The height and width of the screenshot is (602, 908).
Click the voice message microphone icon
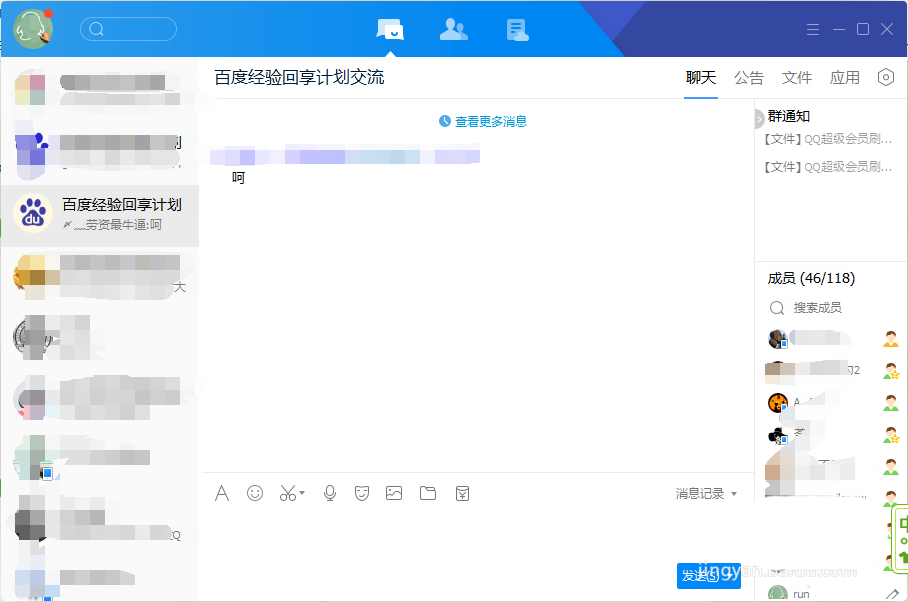tap(329, 493)
